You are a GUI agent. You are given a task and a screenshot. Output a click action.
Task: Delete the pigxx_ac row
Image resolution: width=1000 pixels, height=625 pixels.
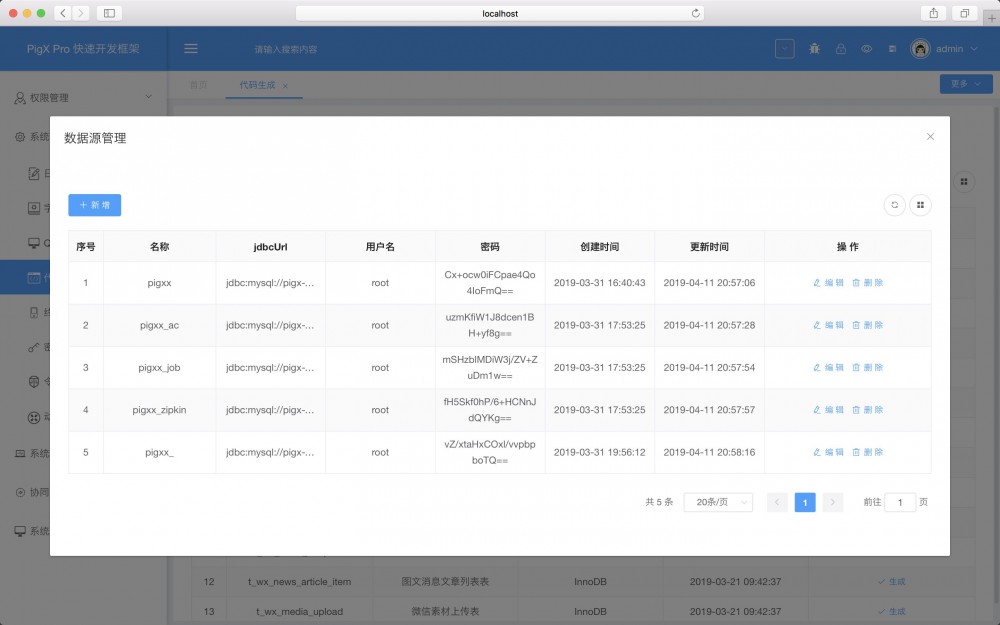867,325
